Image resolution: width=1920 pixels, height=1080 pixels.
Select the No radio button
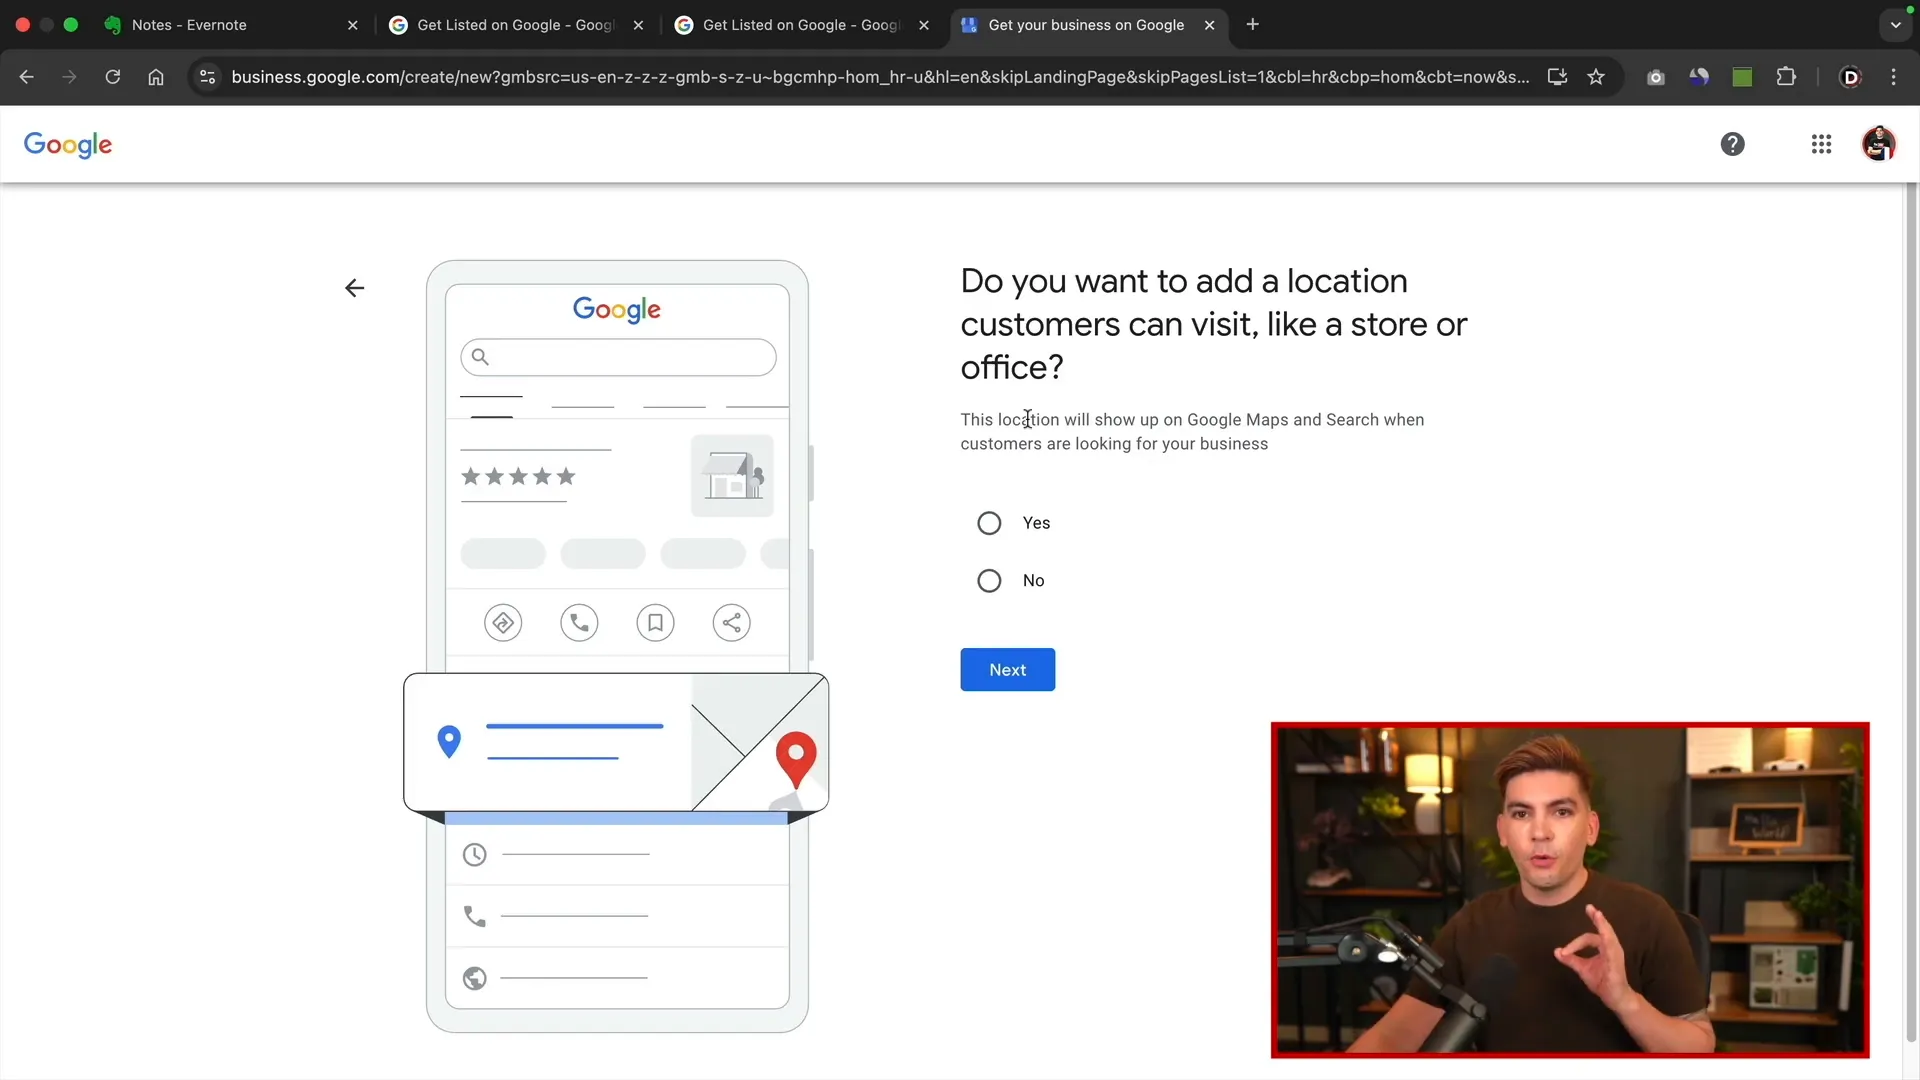coord(989,581)
